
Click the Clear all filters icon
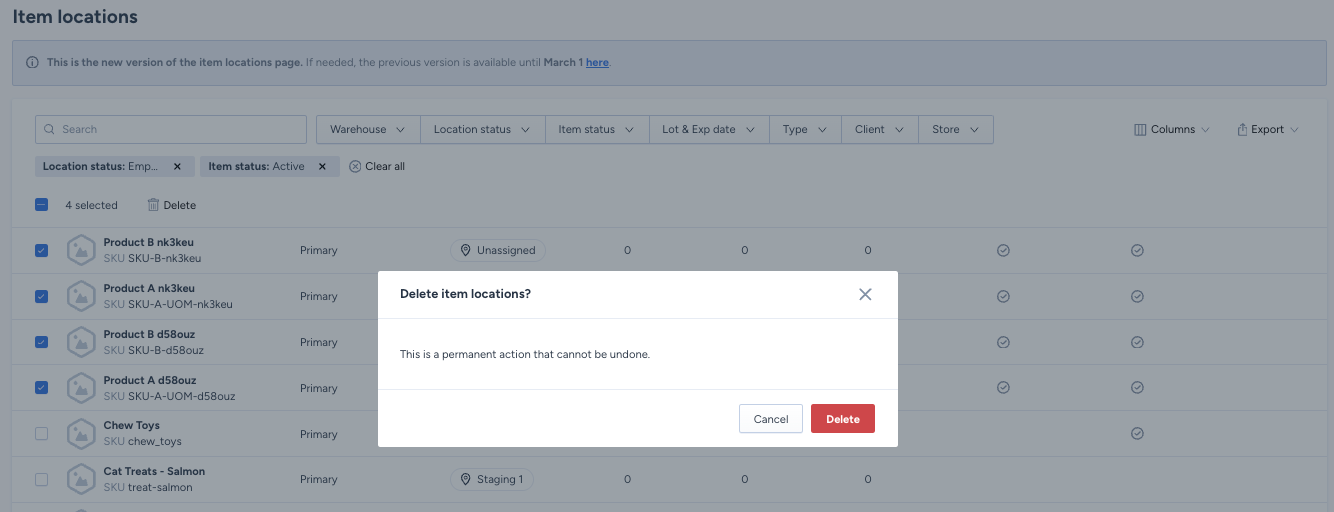point(355,167)
